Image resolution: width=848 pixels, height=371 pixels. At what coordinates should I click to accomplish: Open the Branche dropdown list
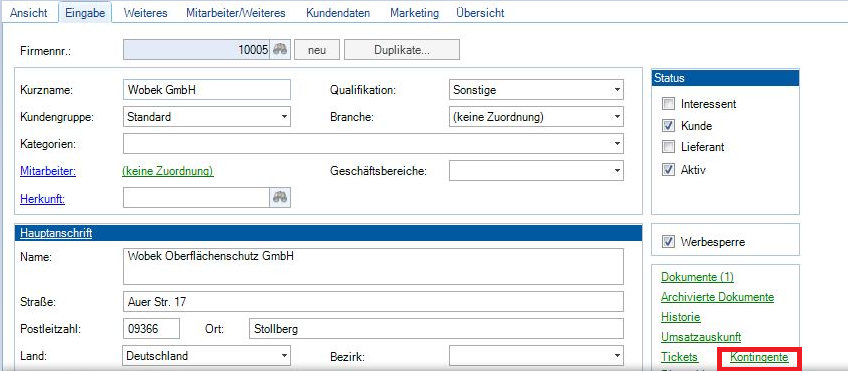[536, 116]
